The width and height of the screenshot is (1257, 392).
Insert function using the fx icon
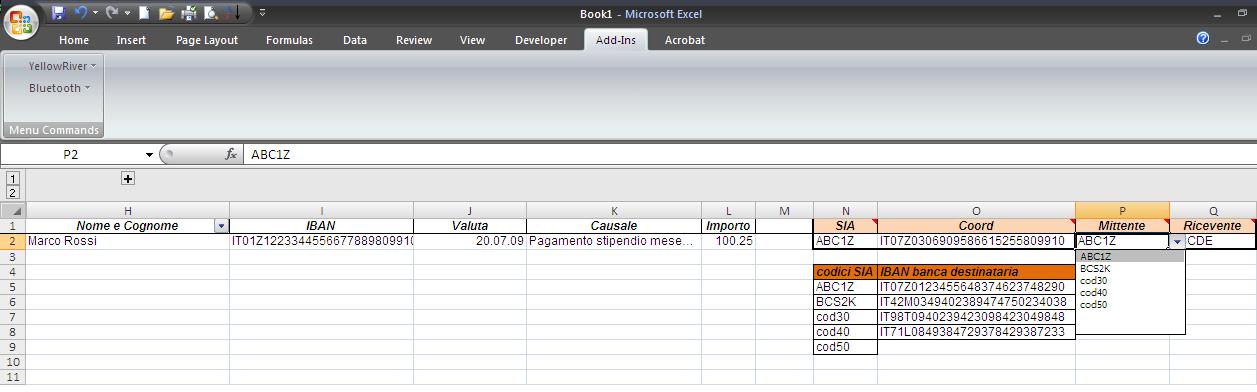tap(231, 154)
